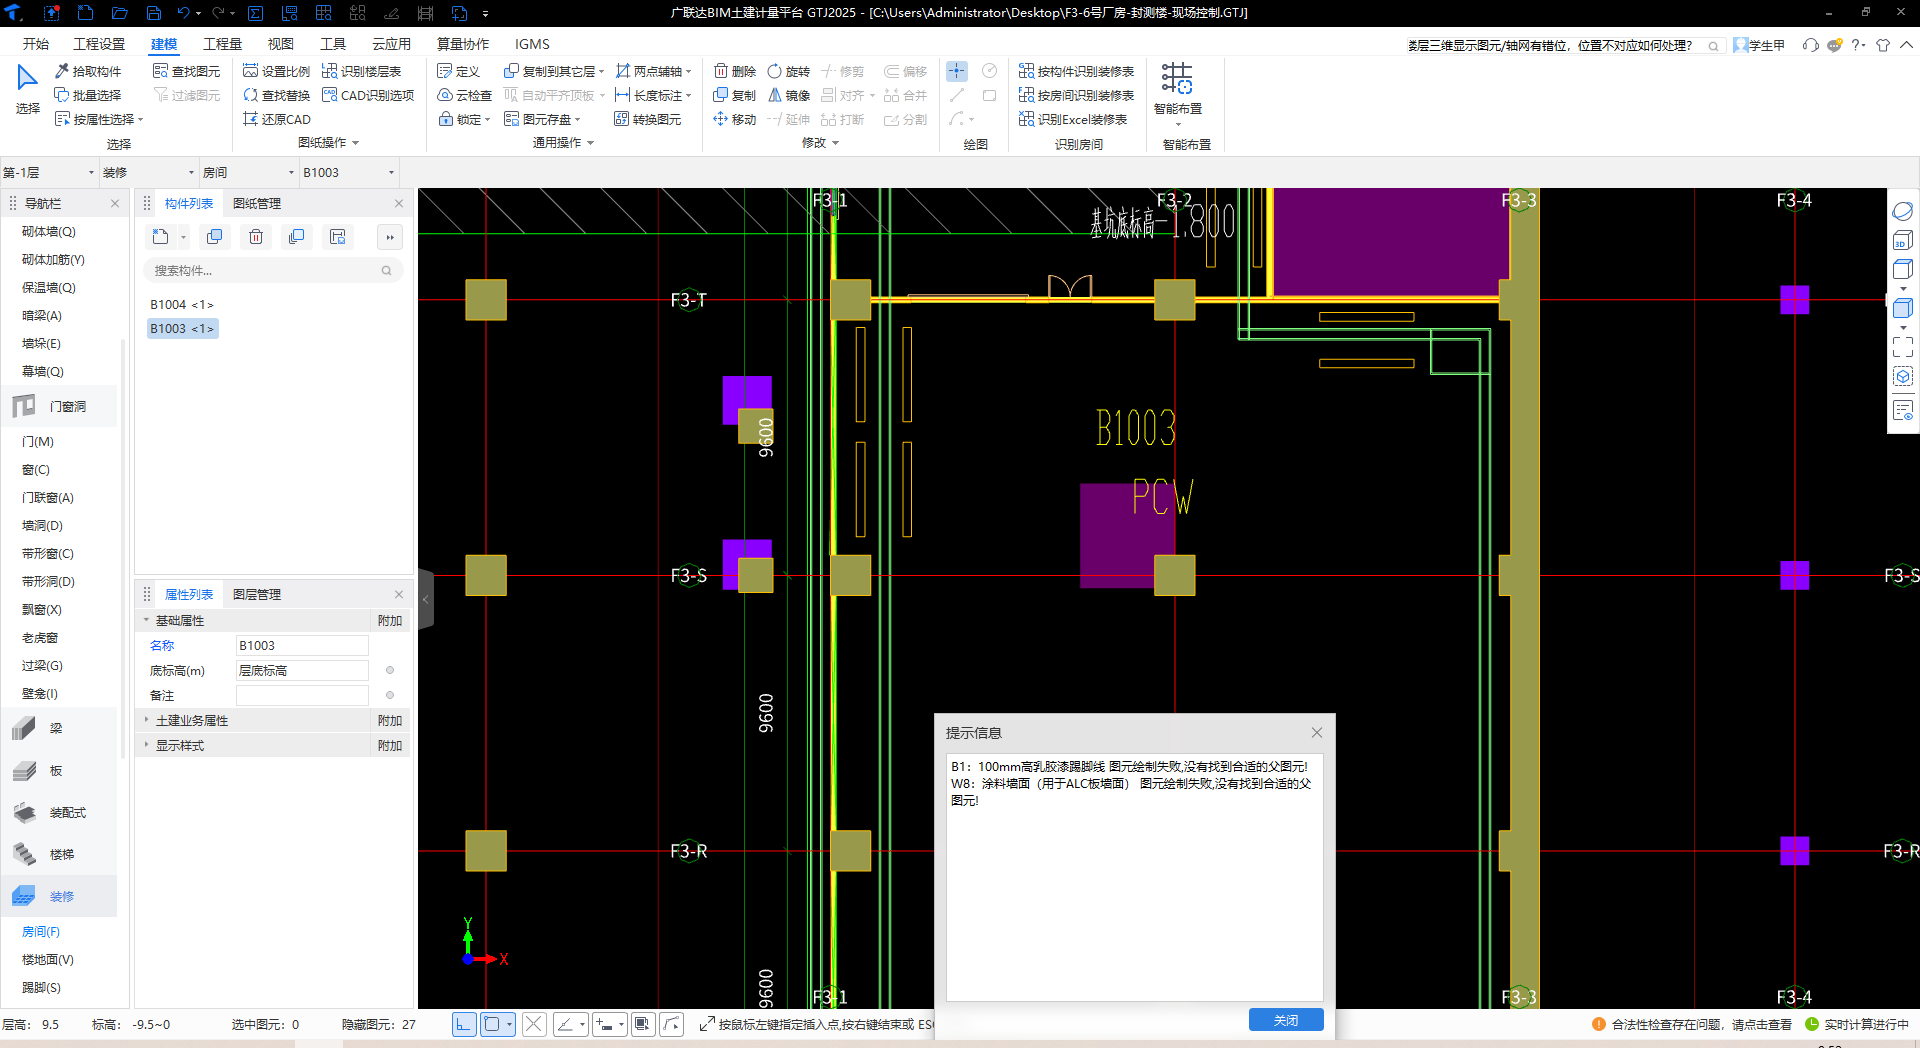Open the floor dropdown showing 第-1层

click(48, 172)
